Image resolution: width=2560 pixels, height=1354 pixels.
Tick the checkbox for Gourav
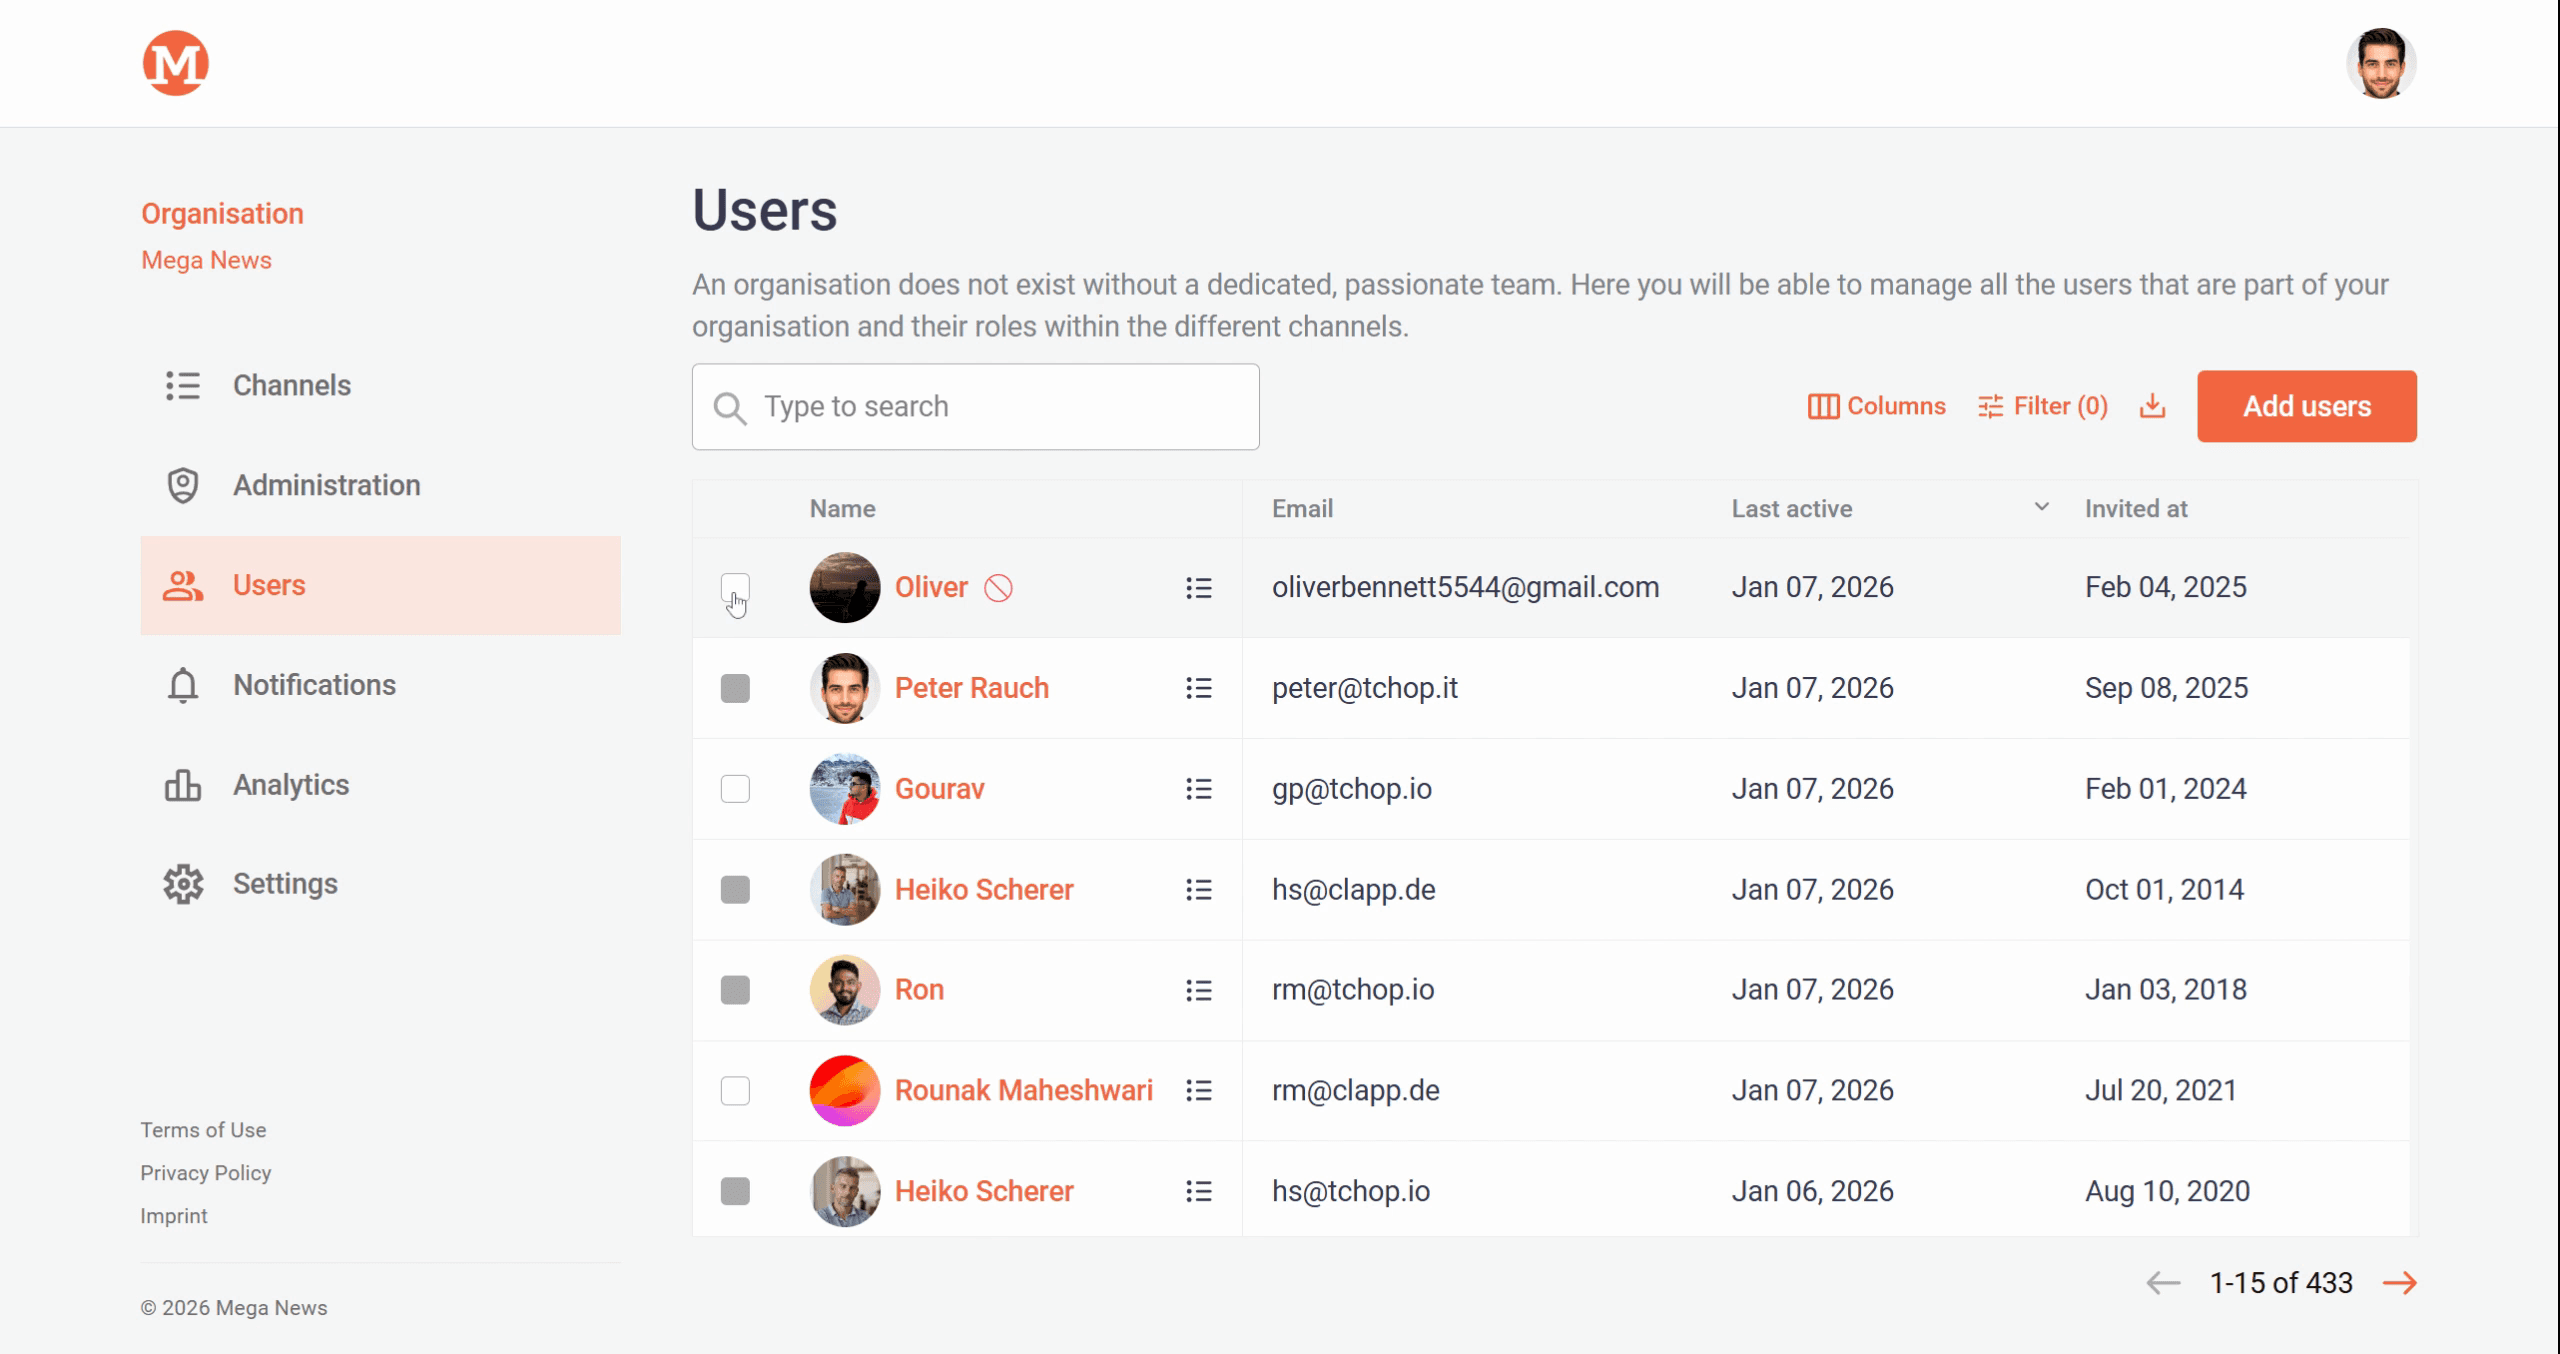(x=735, y=789)
